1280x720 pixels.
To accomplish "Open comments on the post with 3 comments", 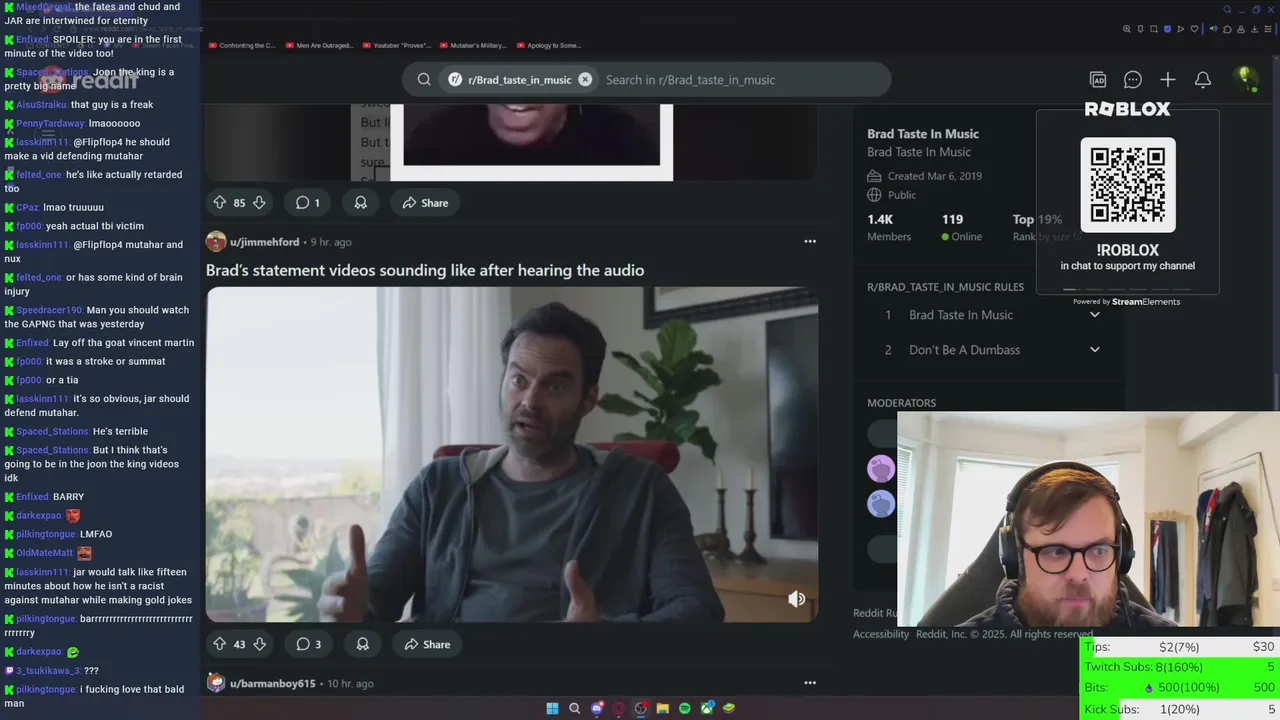I will (308, 644).
